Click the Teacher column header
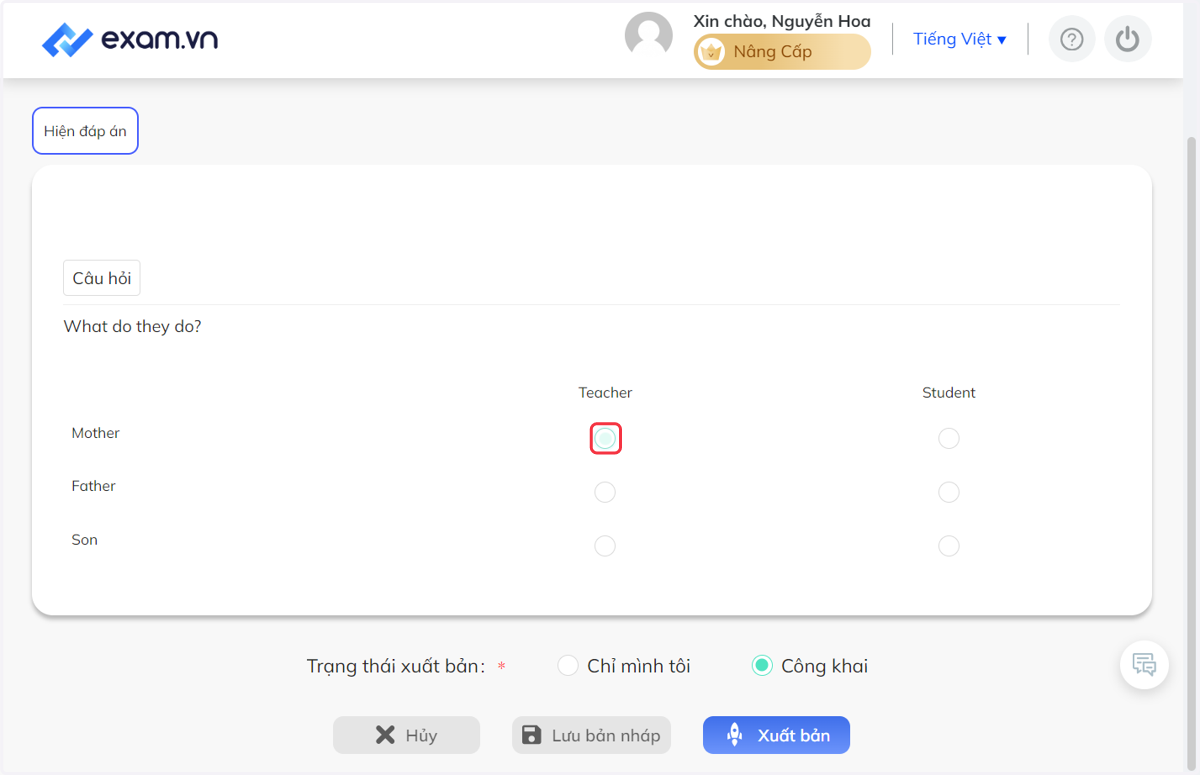 click(x=605, y=393)
